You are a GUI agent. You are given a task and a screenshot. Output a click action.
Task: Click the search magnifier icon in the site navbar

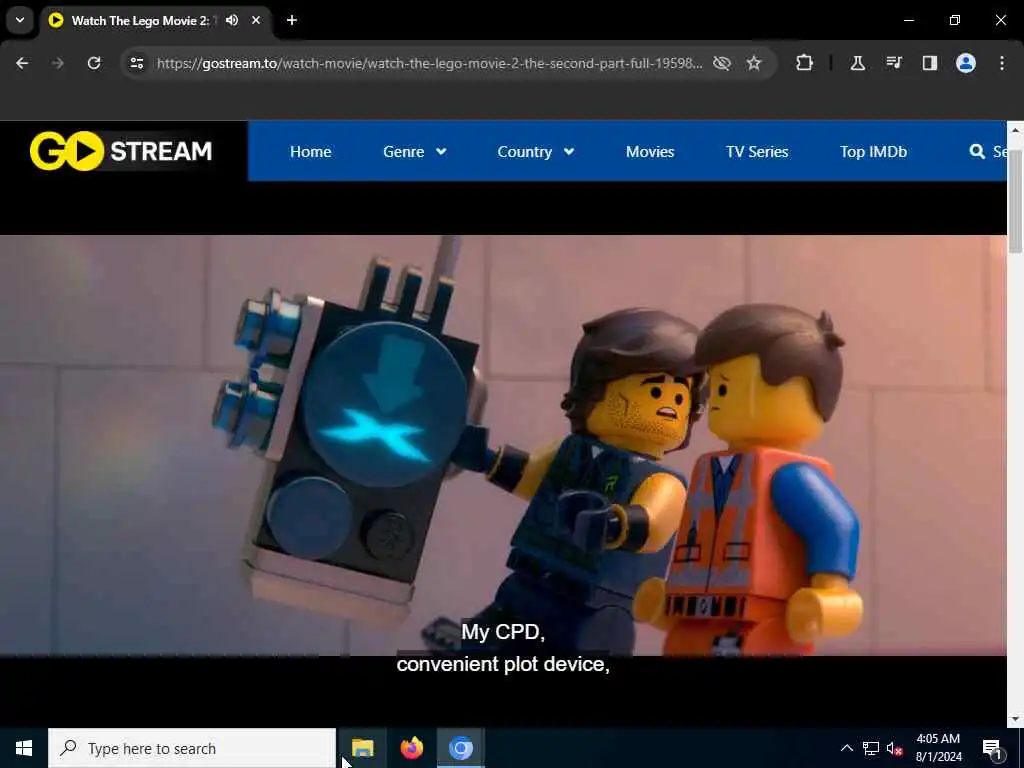pos(977,152)
